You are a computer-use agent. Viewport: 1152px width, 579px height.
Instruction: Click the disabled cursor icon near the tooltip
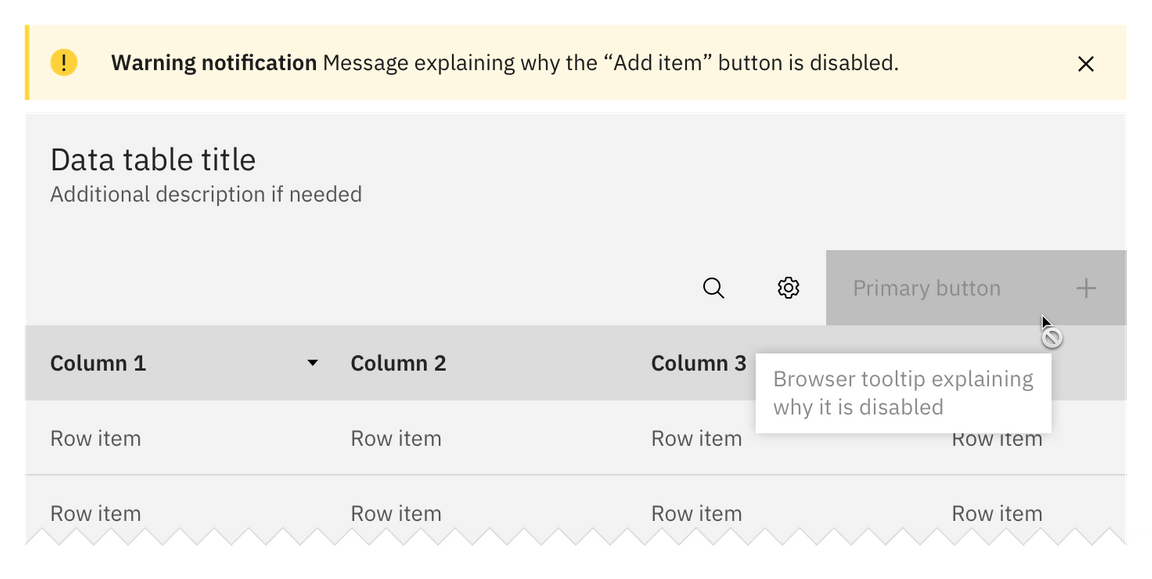click(1052, 337)
